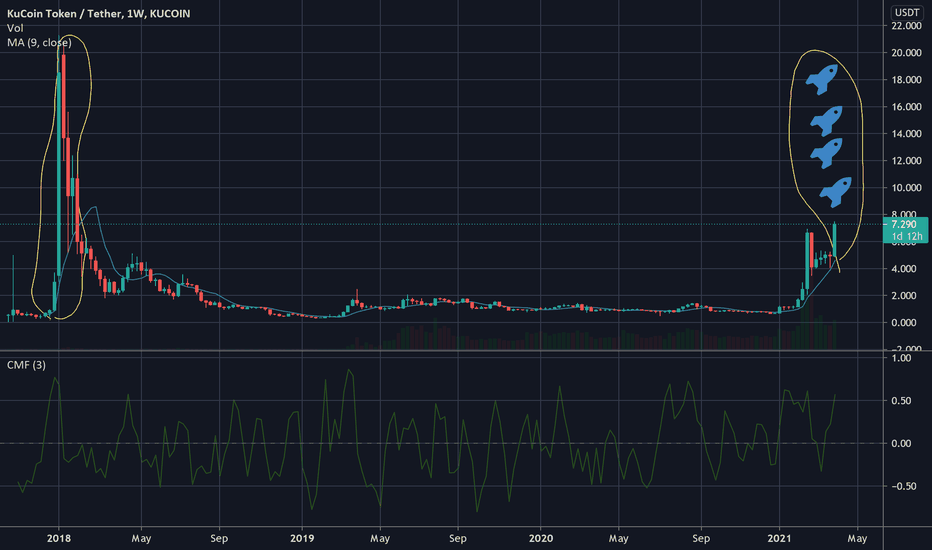This screenshot has height=550, width=932.
Task: Click the Sep label between 2018 and 2019
Action: (x=219, y=538)
